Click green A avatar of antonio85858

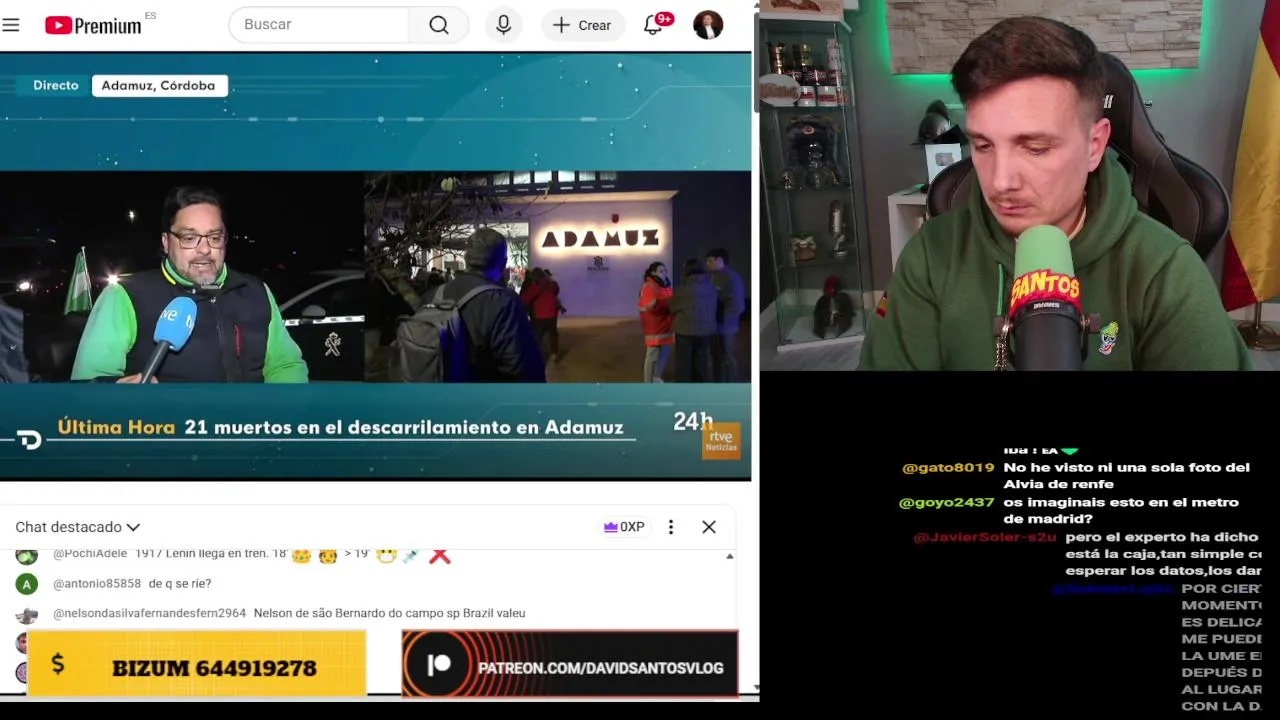[x=27, y=584]
